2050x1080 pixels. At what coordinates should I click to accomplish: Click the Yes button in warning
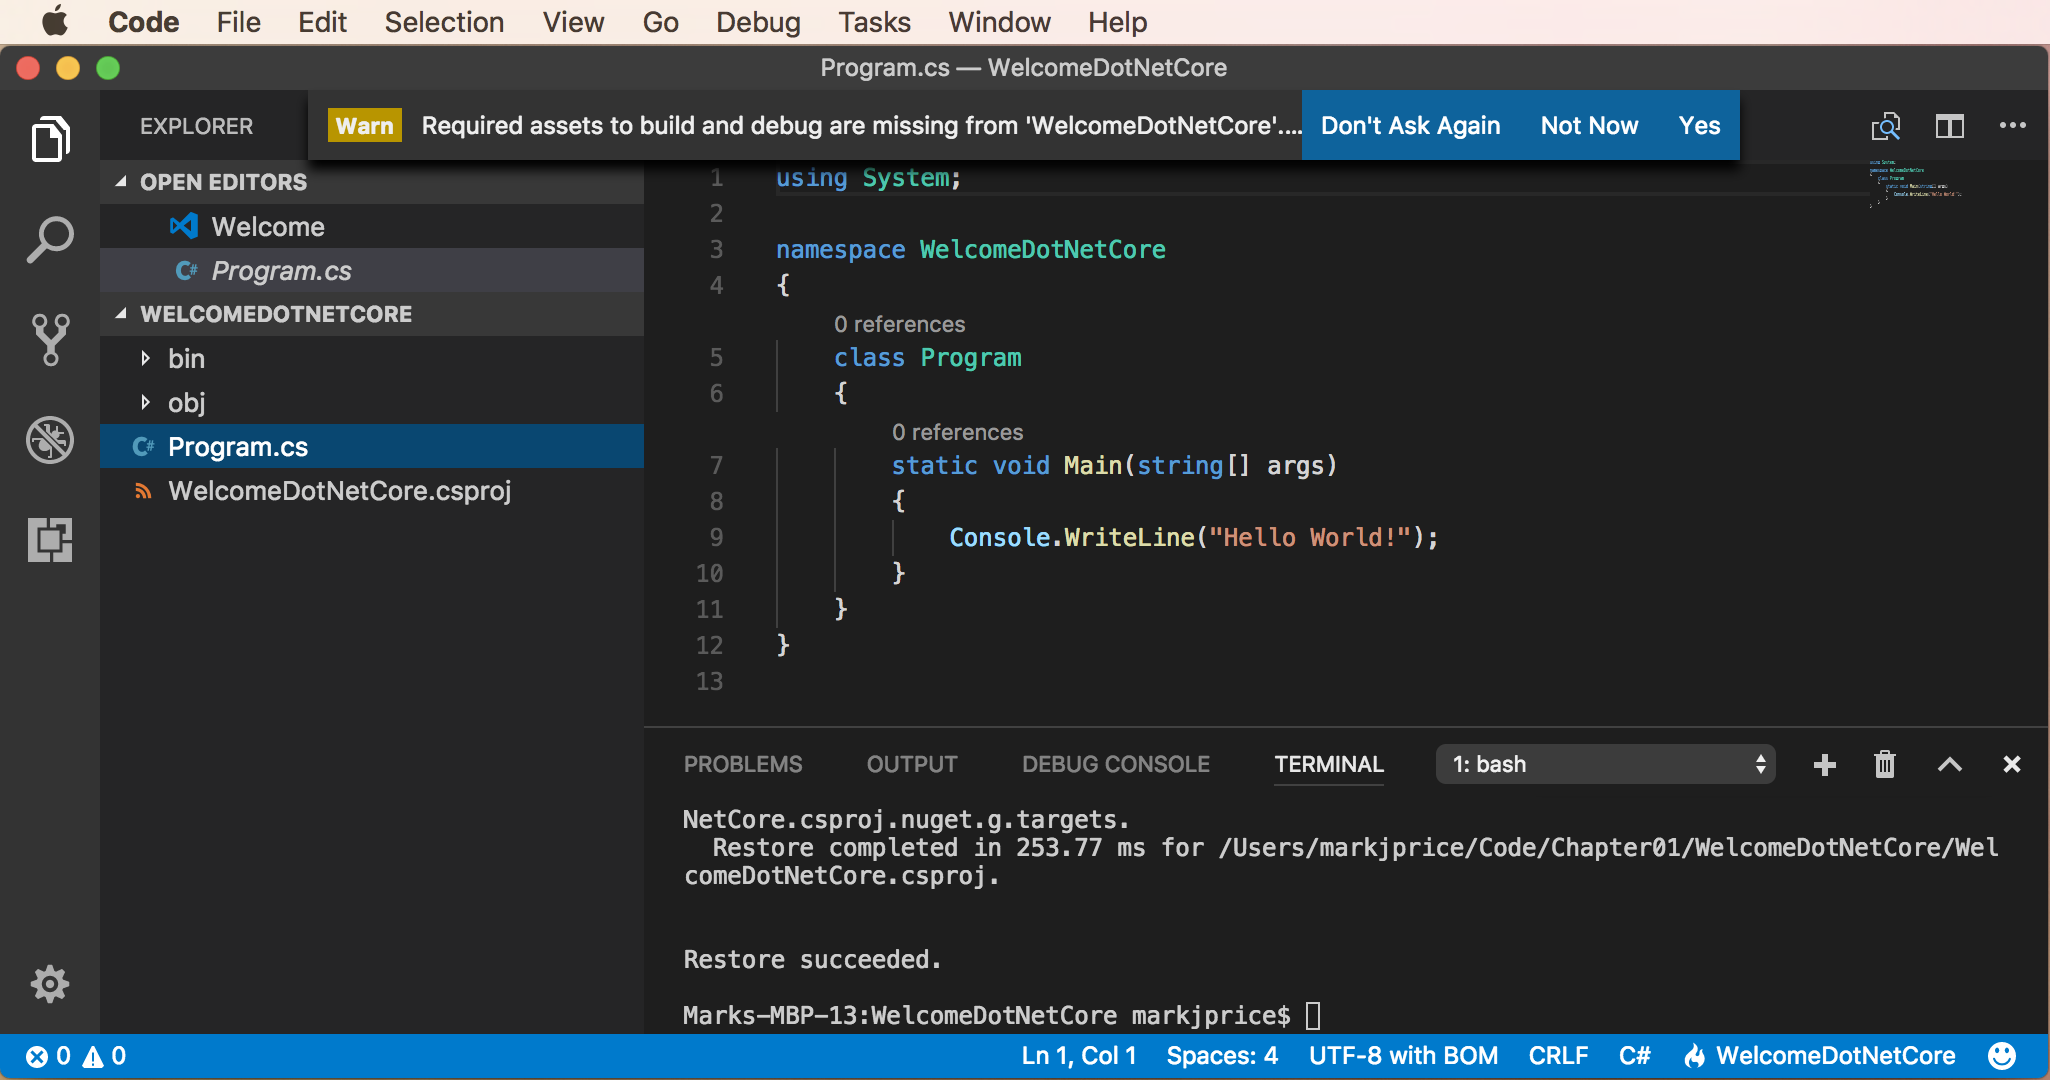coord(1699,126)
